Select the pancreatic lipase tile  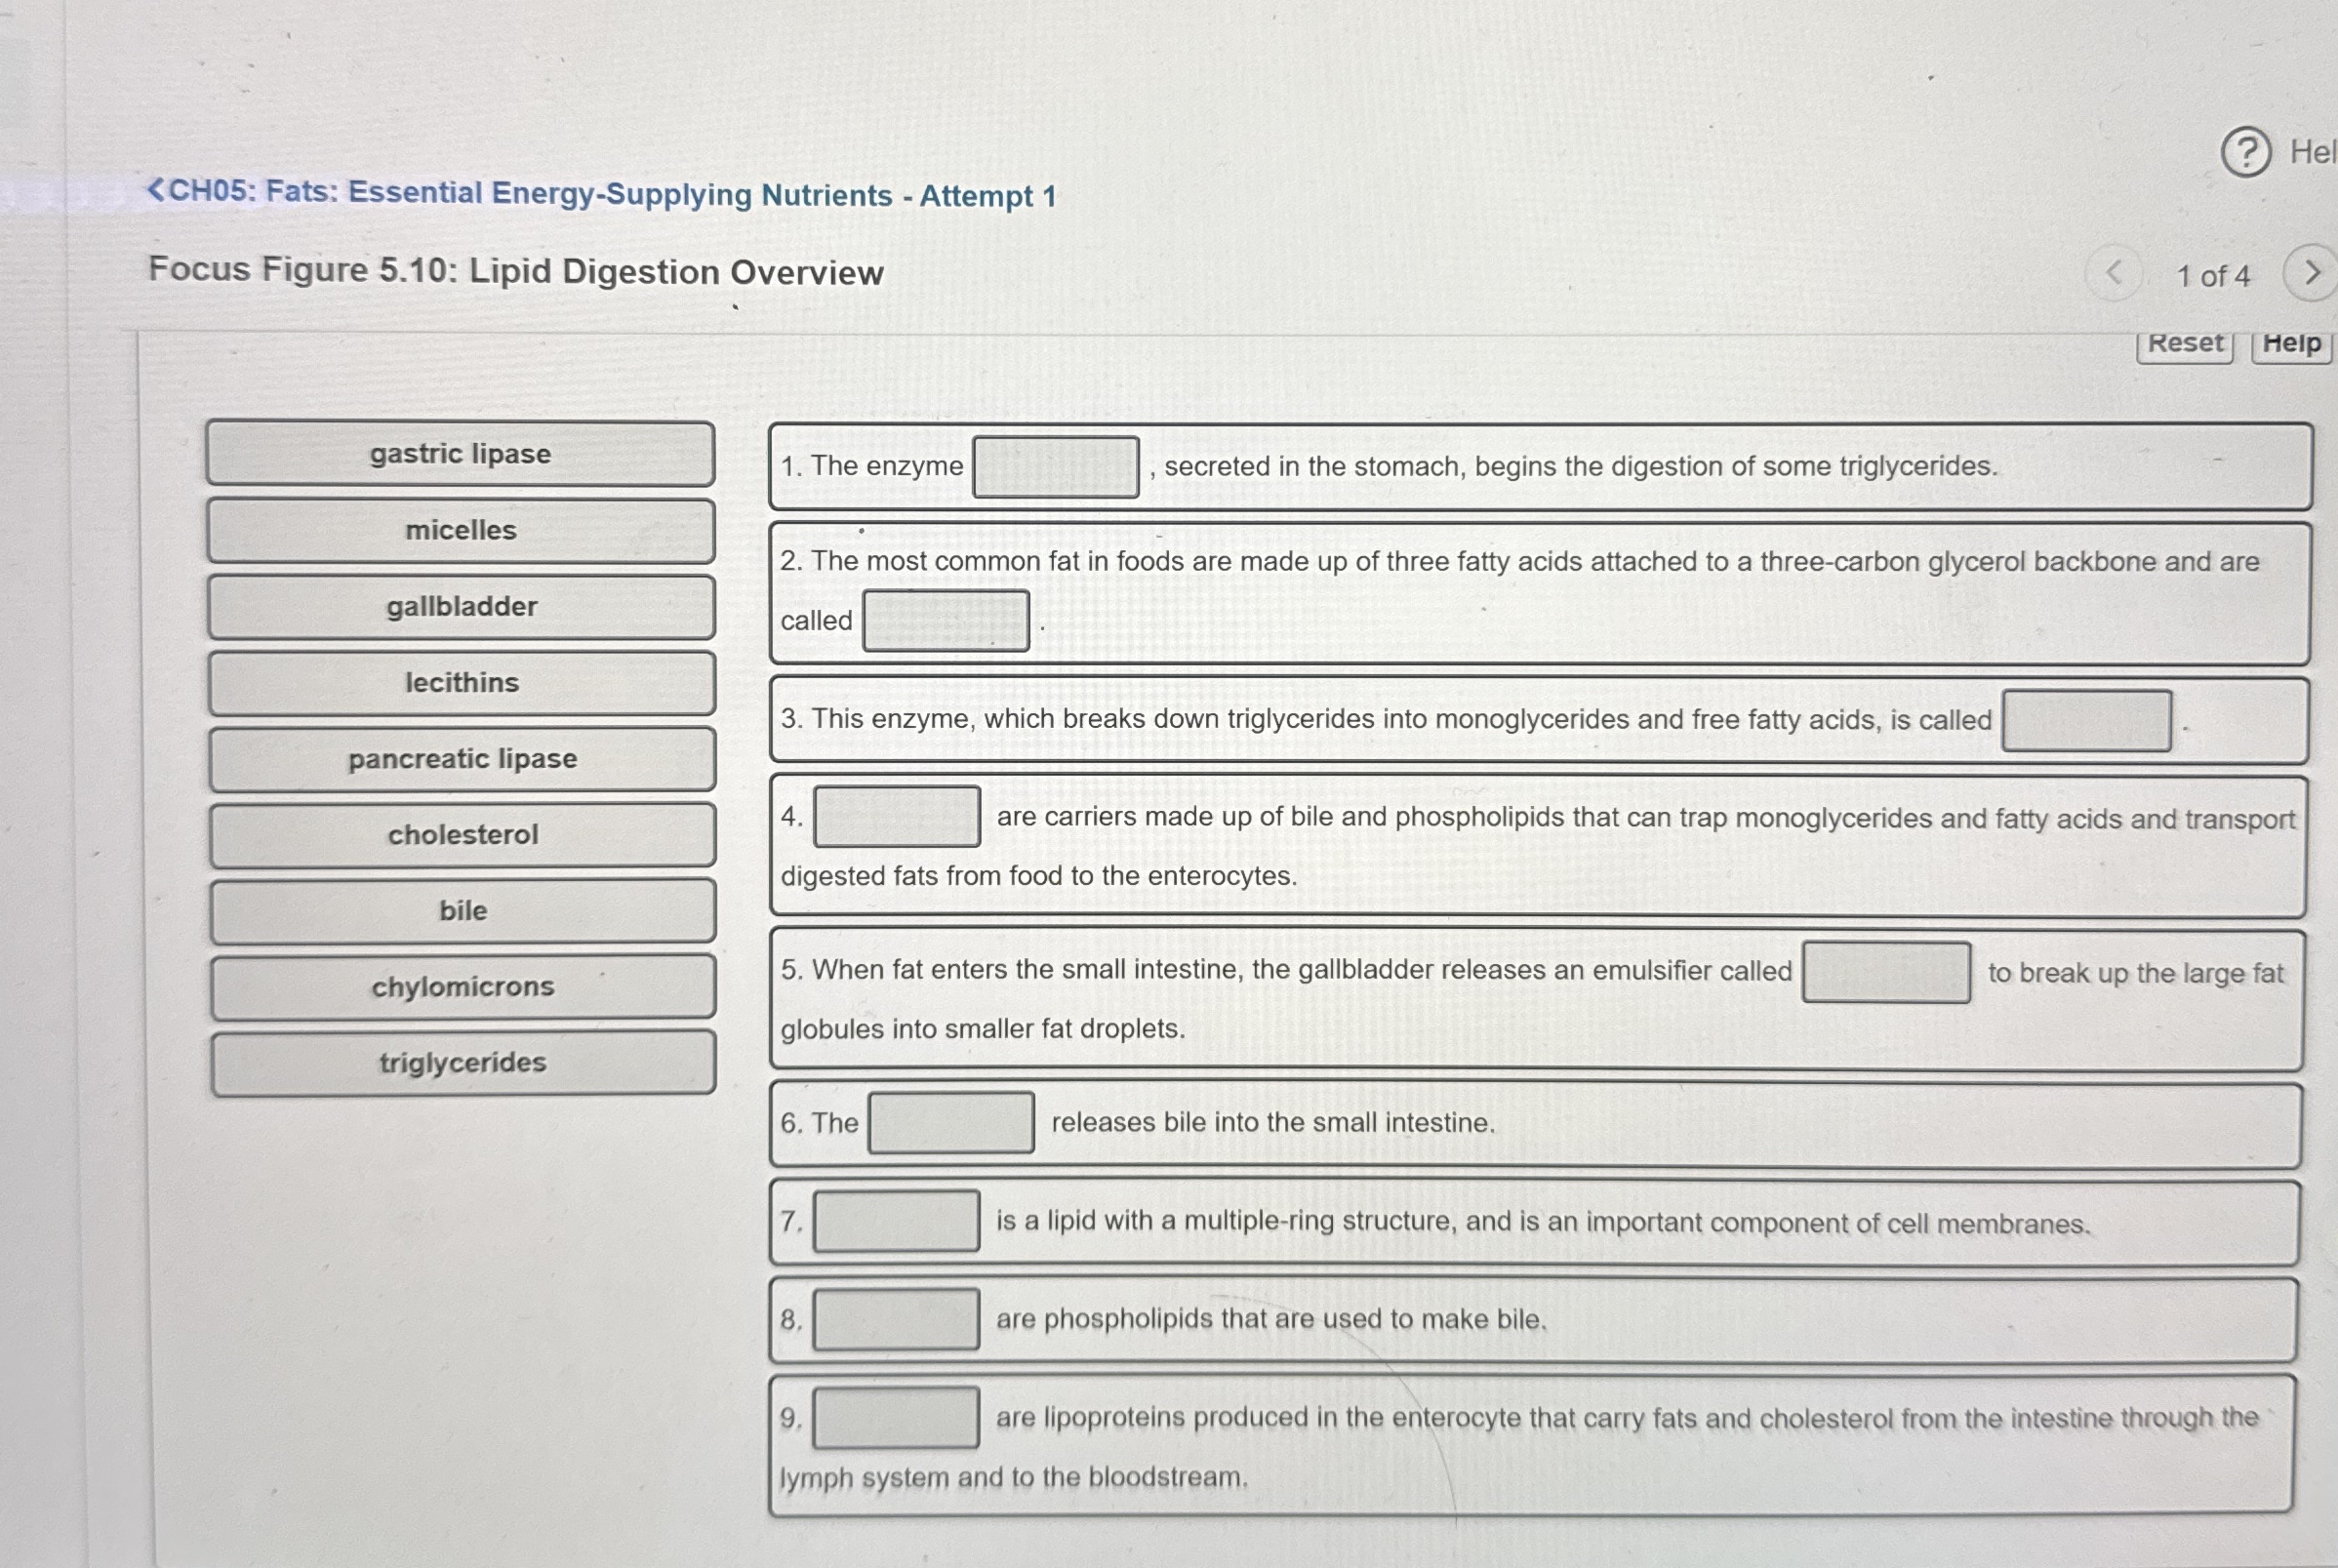tap(462, 759)
